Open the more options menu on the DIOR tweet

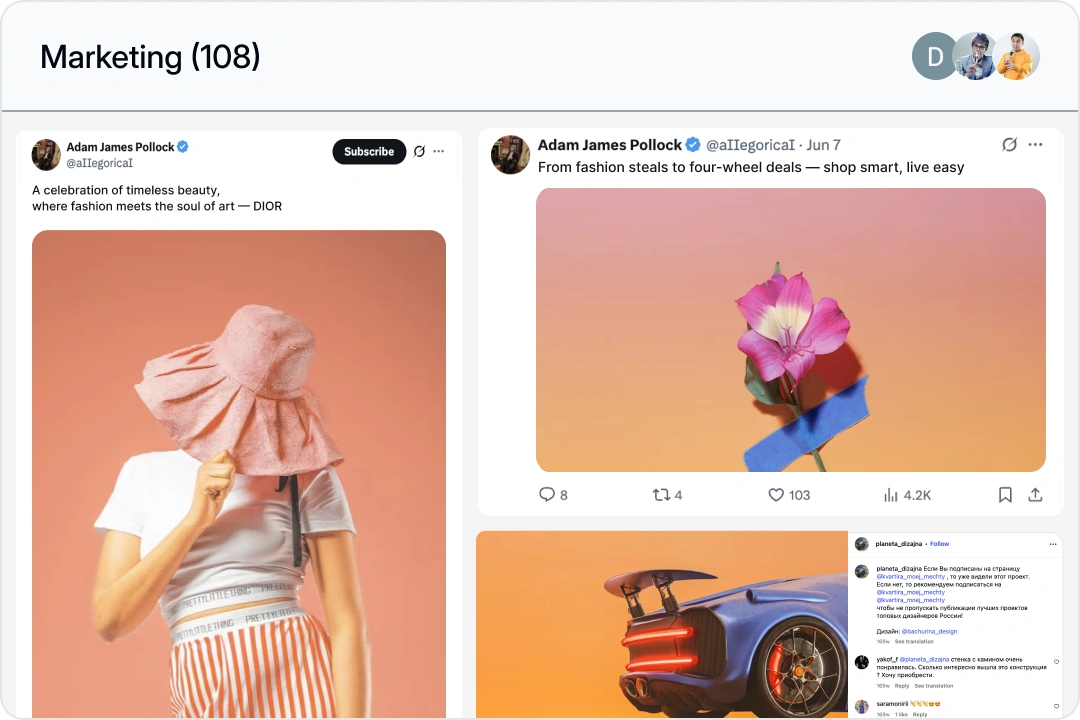pos(438,151)
